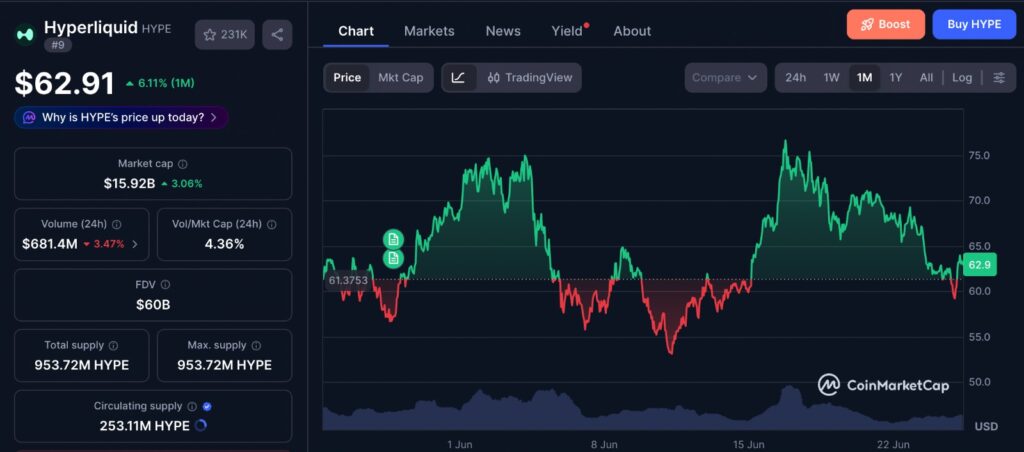The width and height of the screenshot is (1024, 452).
Task: Open the About tab
Action: pos(632,31)
